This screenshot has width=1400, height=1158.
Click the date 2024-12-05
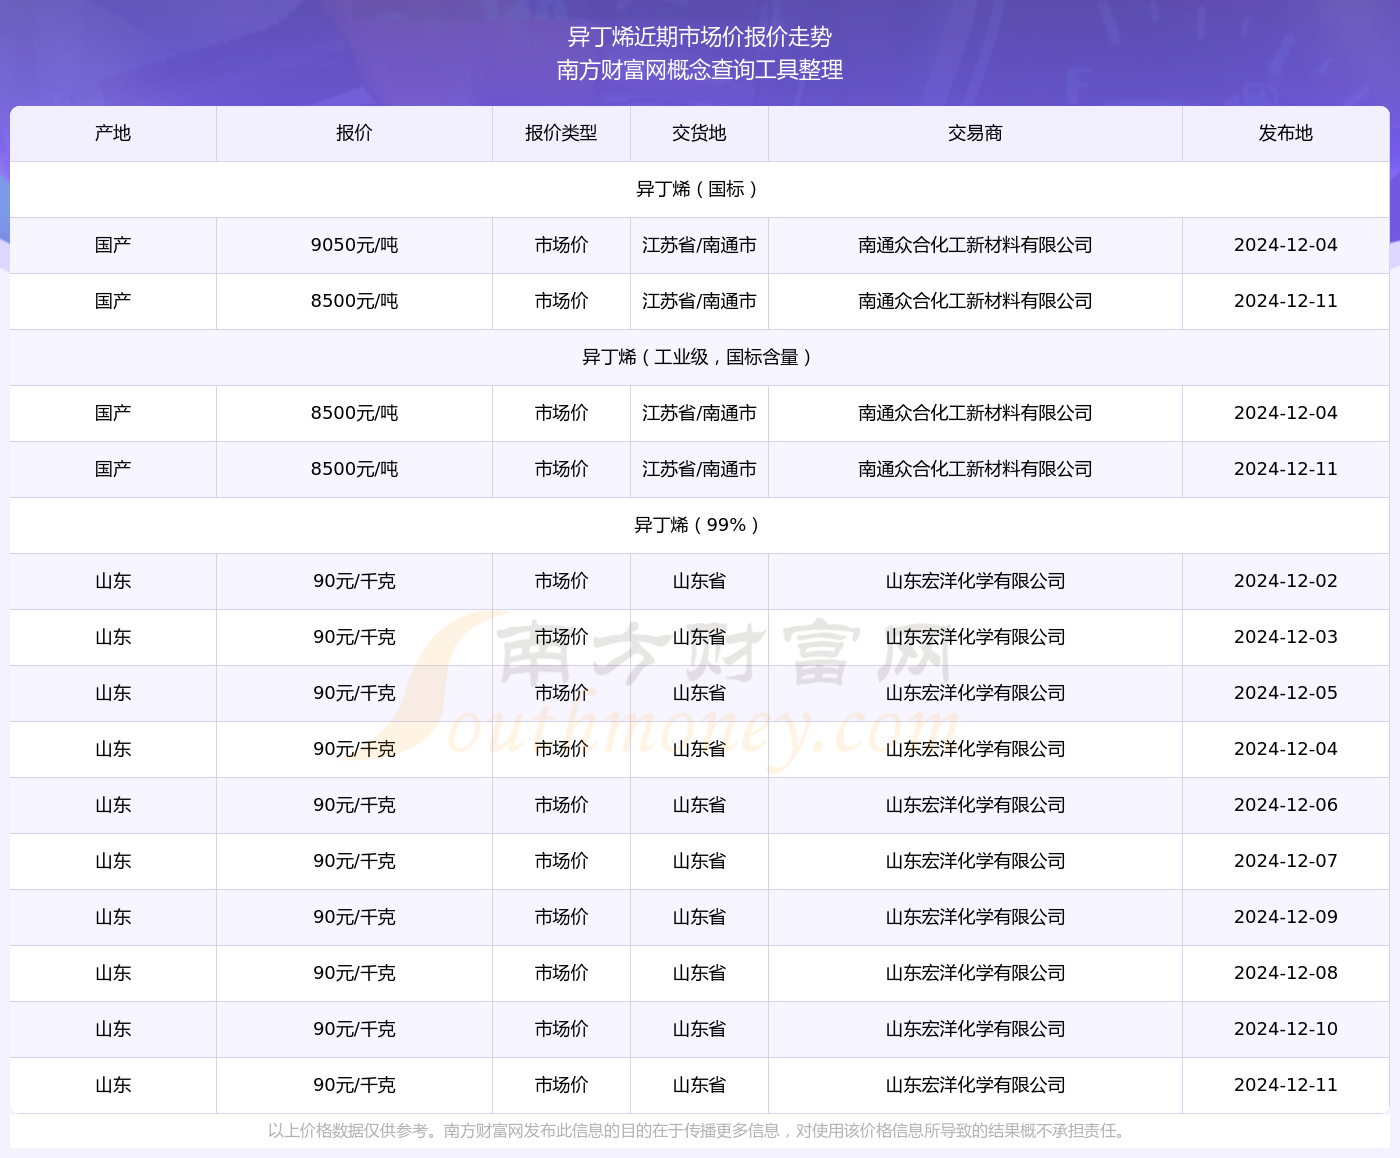[x=1286, y=693]
